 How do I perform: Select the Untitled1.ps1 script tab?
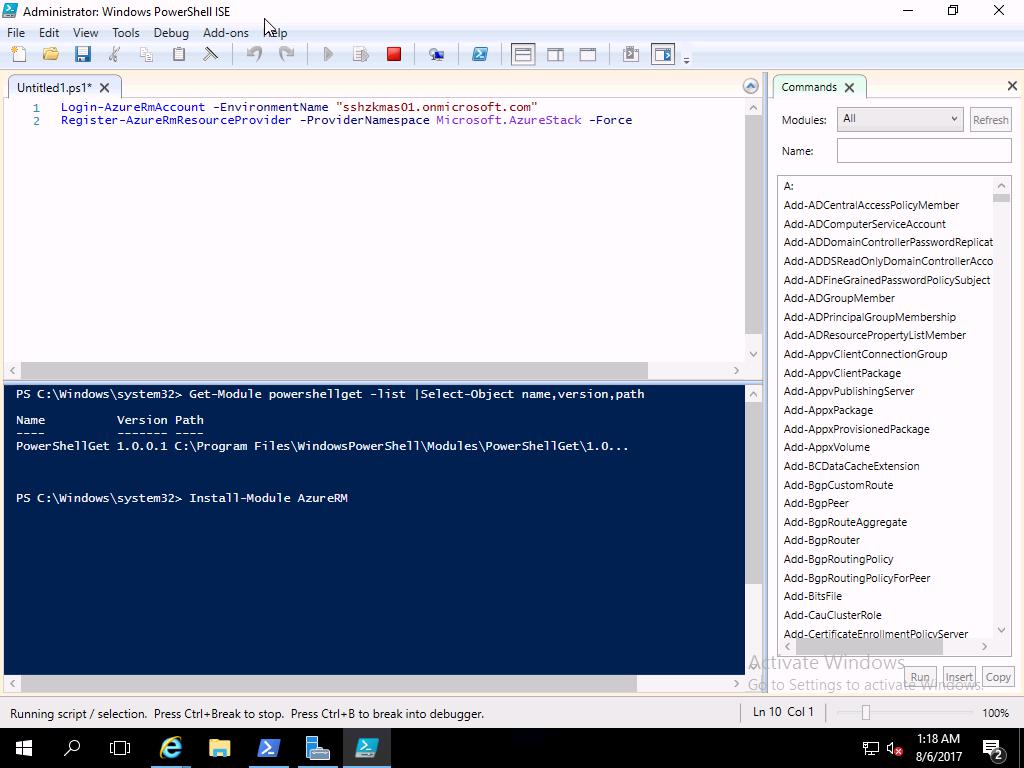(54, 88)
